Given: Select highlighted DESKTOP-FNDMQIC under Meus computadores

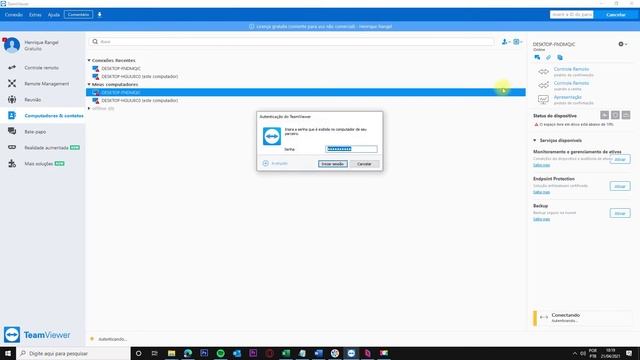Looking at the screenshot, I should (306, 92).
